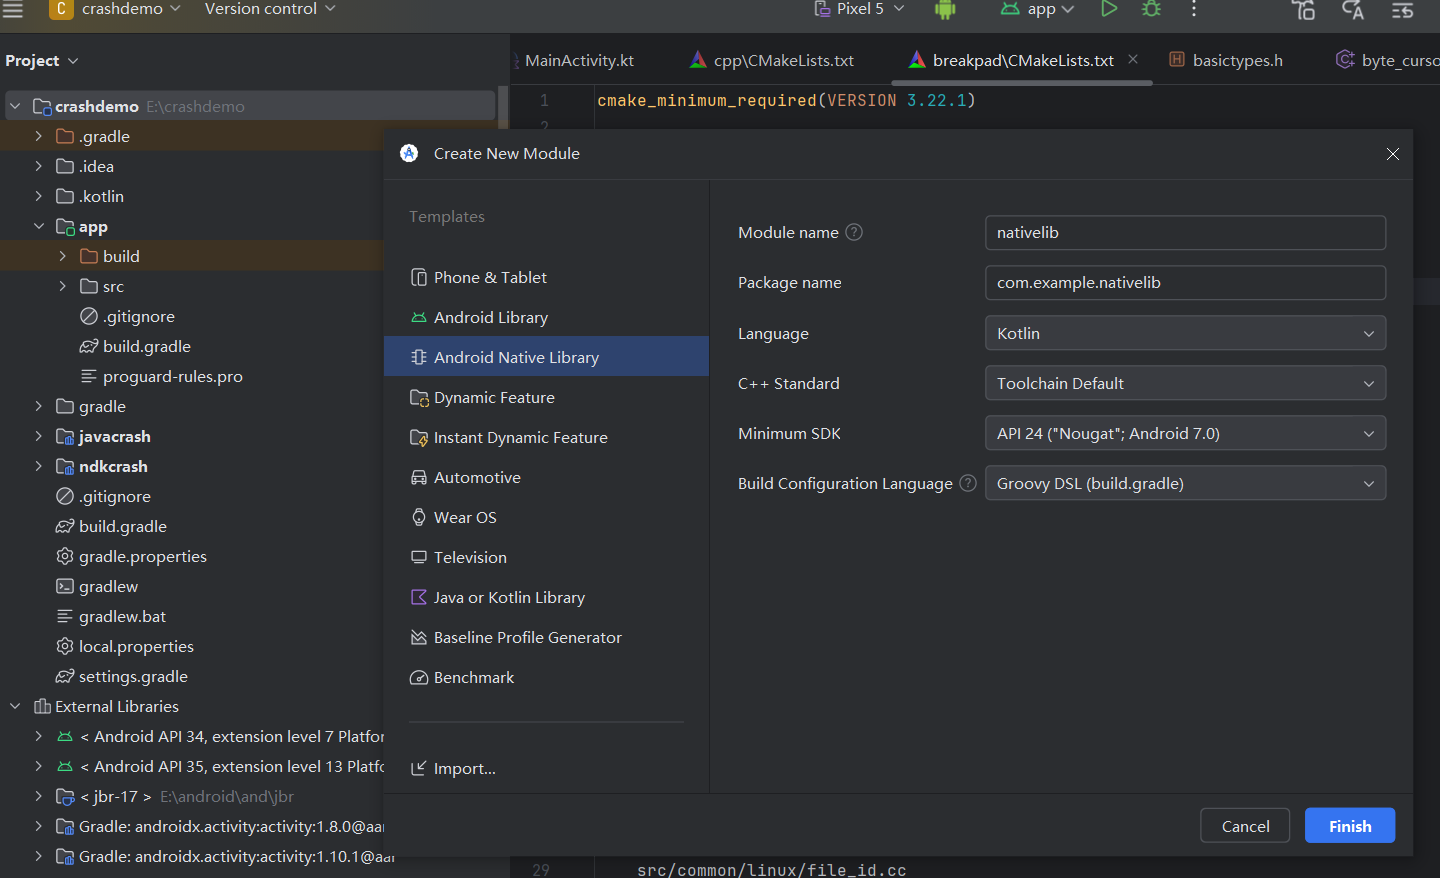Collapse the app module folder
The height and width of the screenshot is (878, 1440).
coord(39,226)
